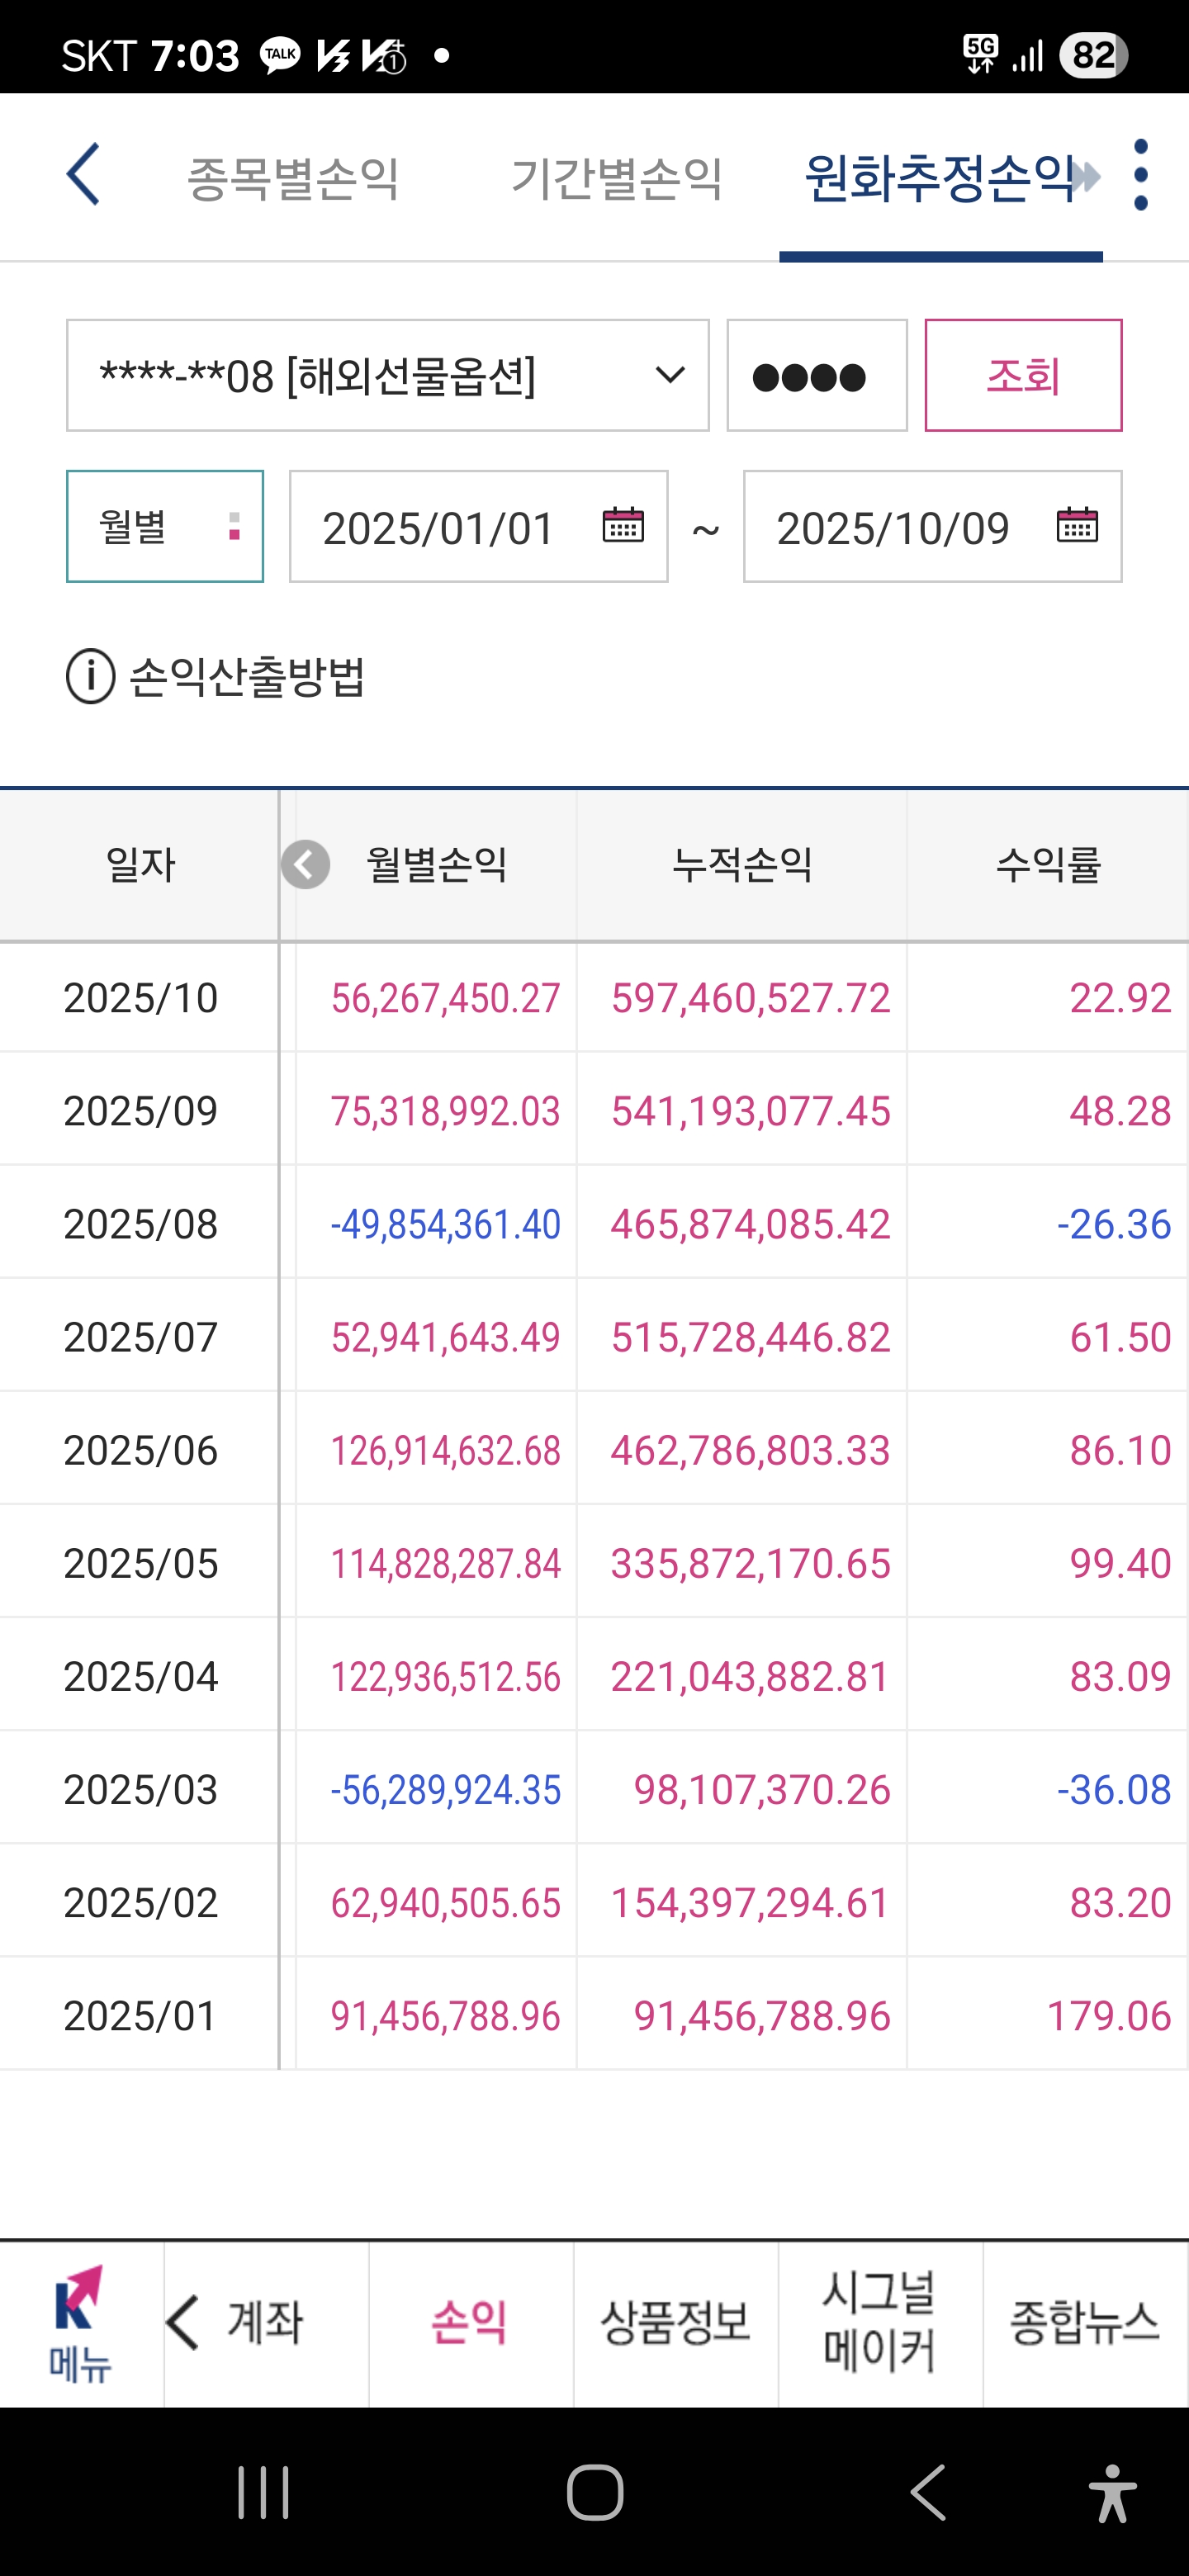Open the end date calendar picker icon
The width and height of the screenshot is (1189, 2576).
point(1077,525)
